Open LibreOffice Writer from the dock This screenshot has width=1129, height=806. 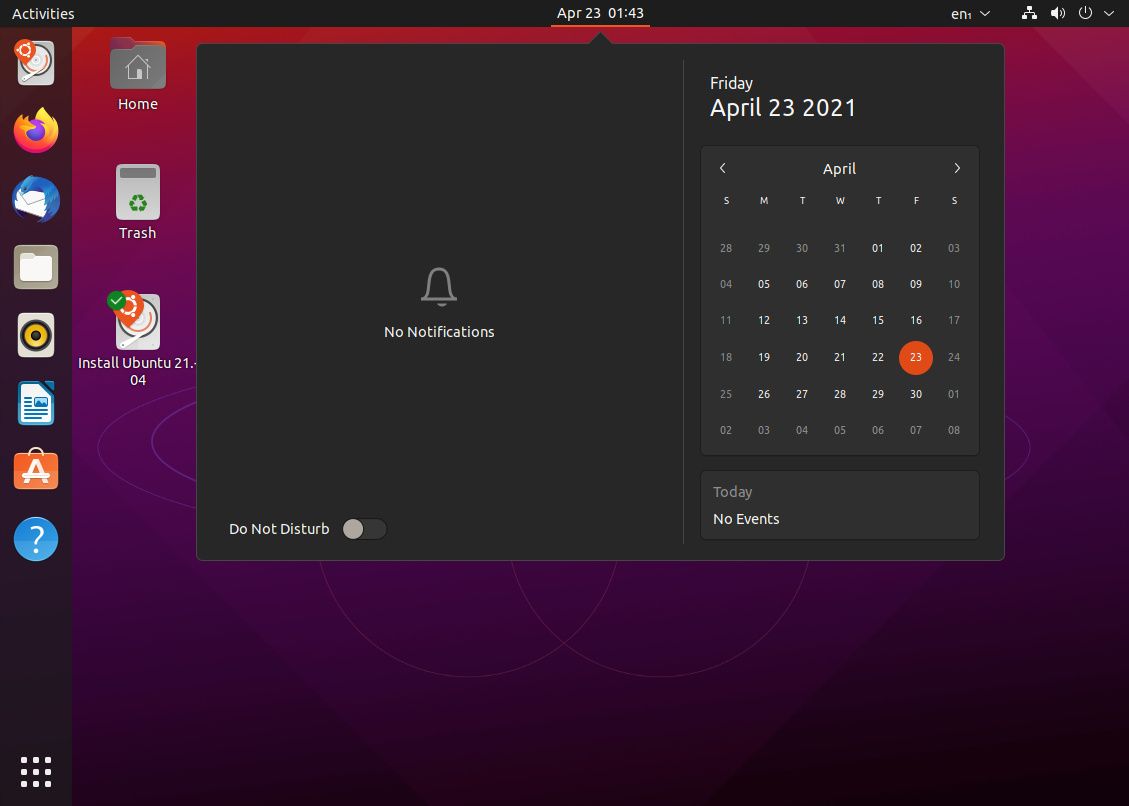[35, 403]
